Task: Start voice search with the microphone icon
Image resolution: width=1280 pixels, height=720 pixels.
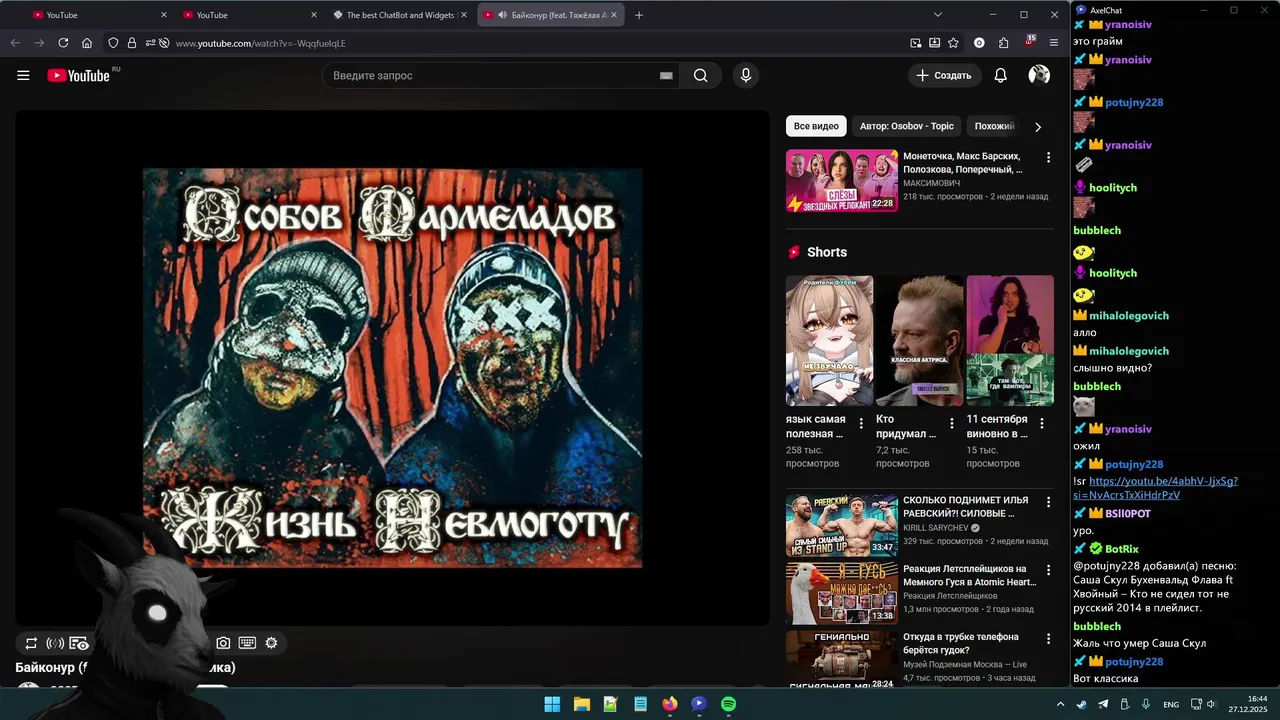Action: [745, 75]
